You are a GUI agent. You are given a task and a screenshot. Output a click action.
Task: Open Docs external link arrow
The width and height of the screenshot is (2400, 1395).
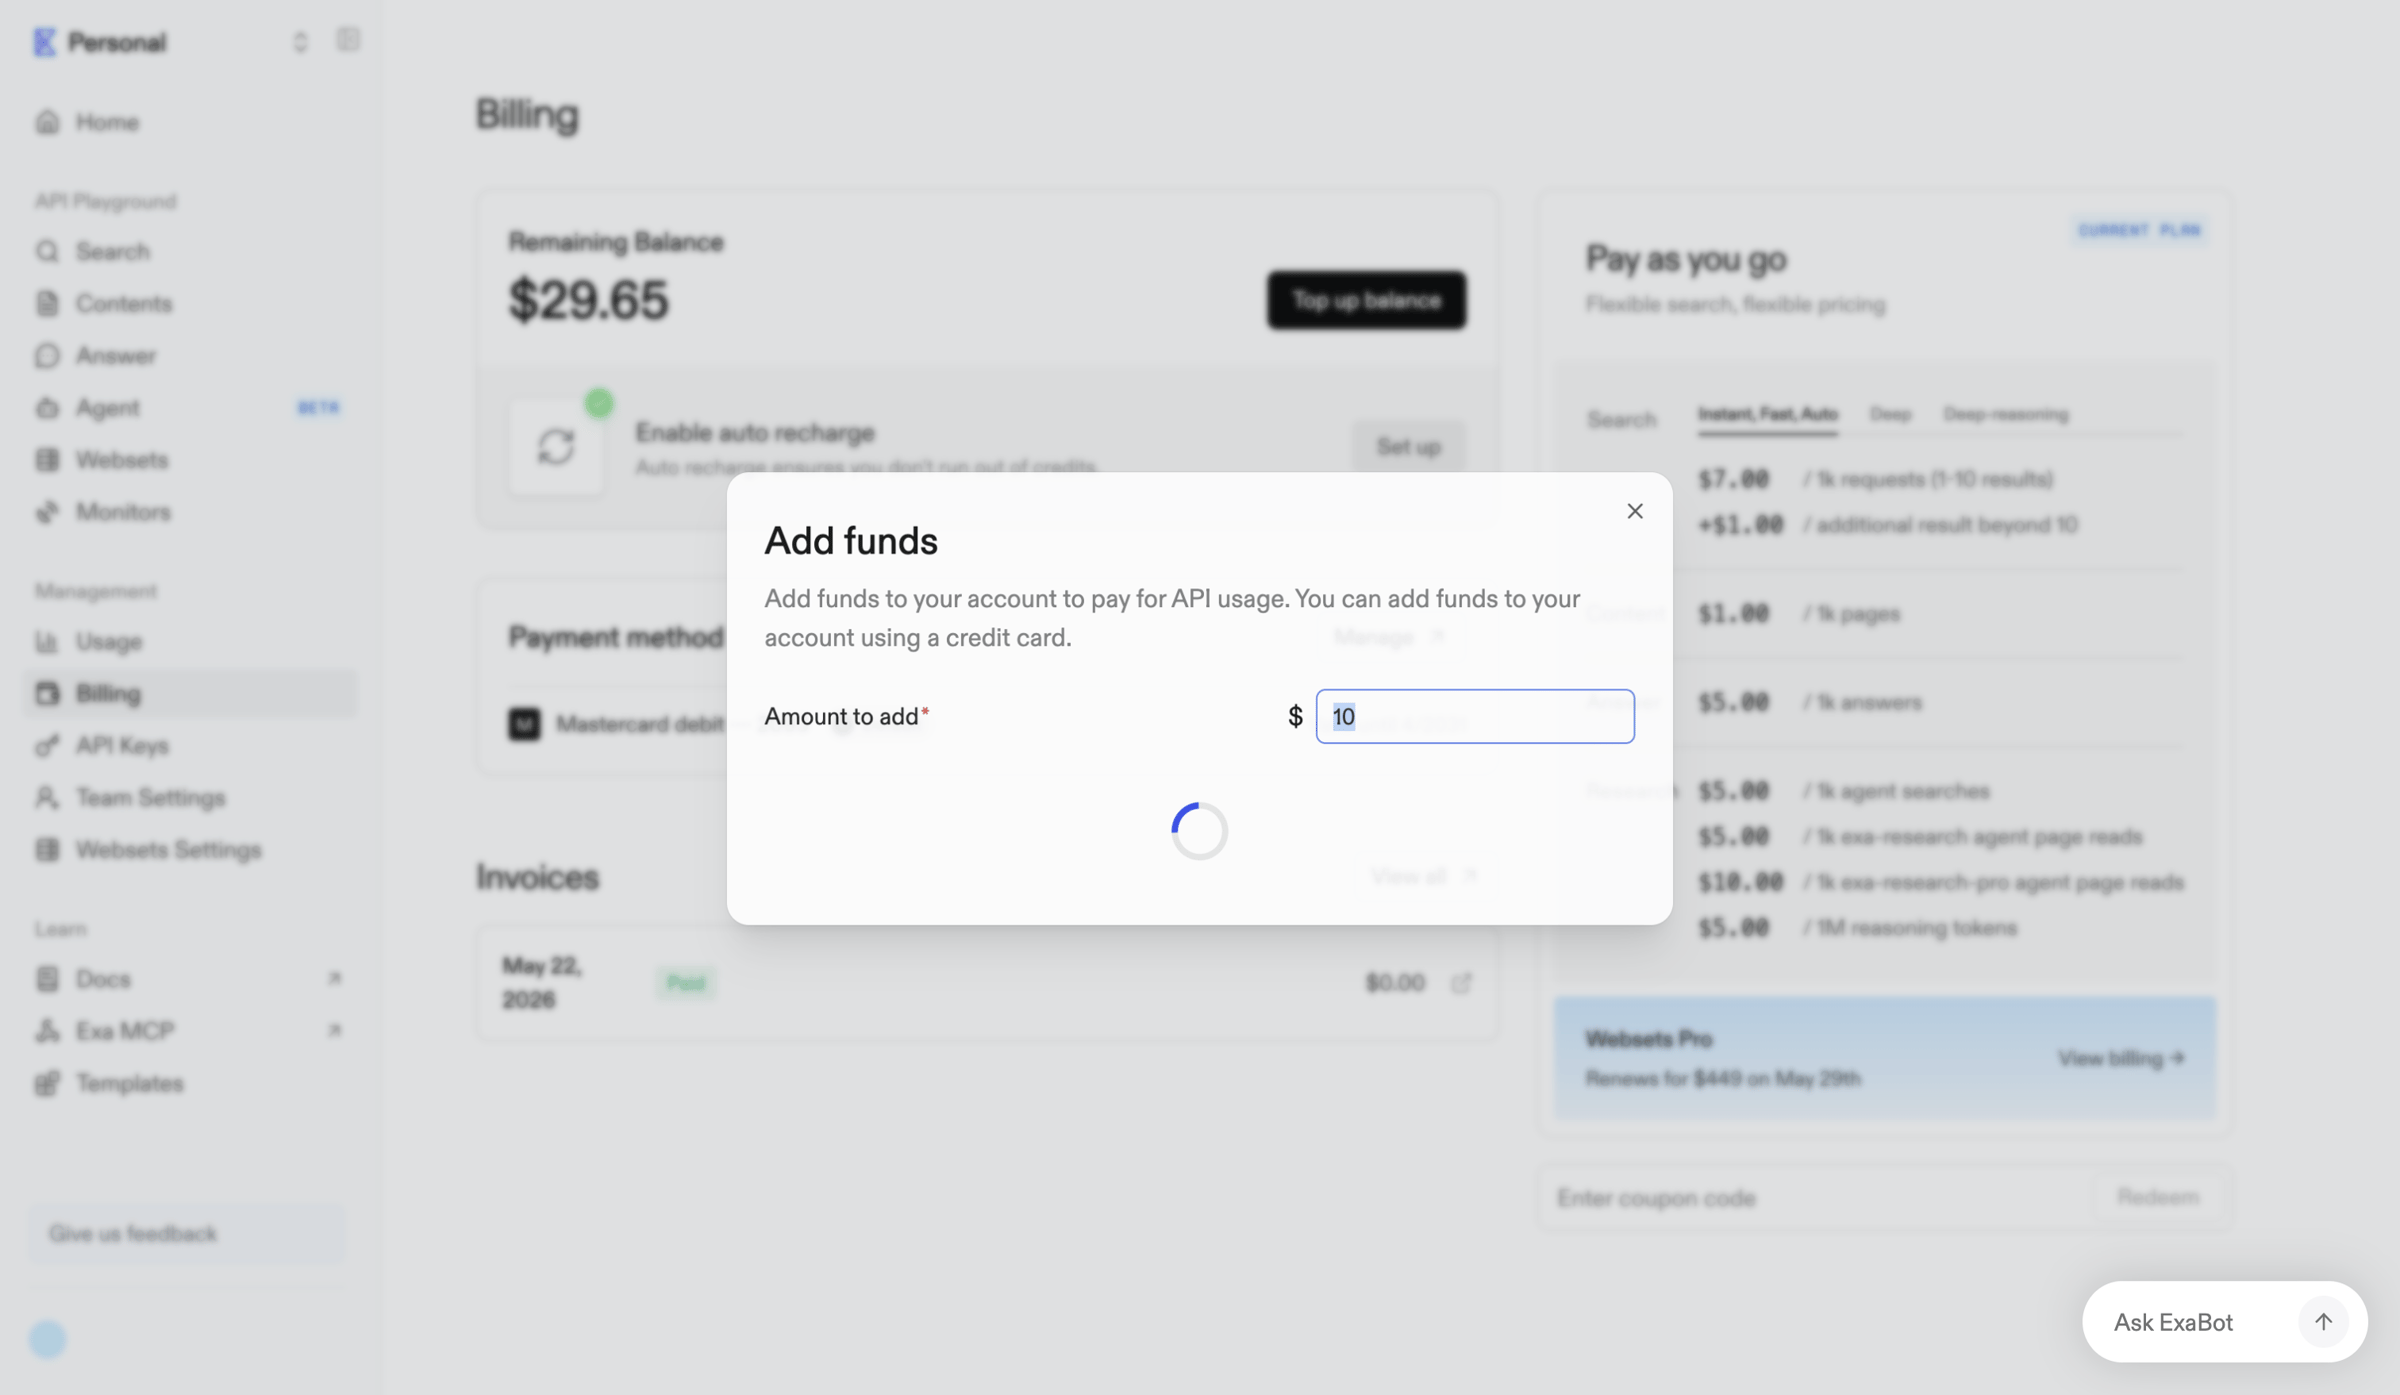coord(335,978)
